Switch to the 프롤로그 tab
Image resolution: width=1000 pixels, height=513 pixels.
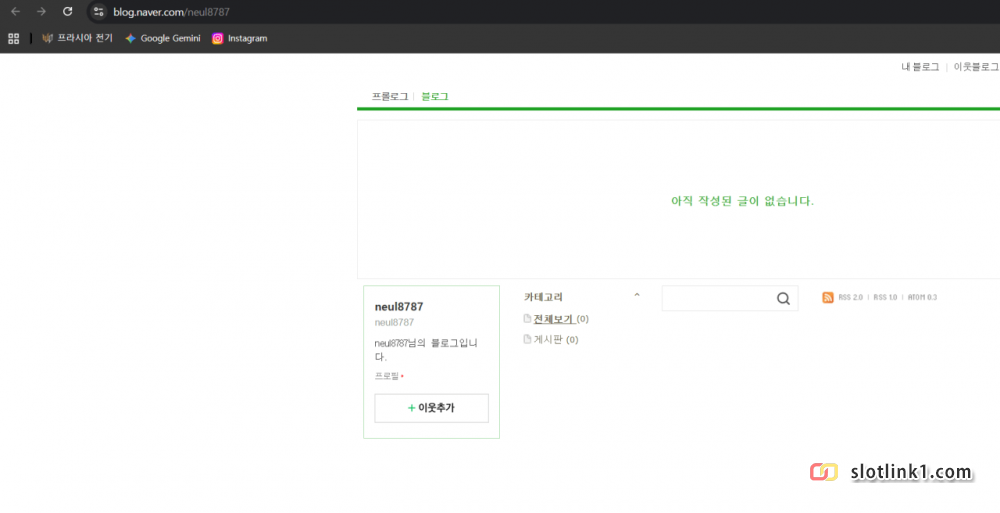(390, 97)
